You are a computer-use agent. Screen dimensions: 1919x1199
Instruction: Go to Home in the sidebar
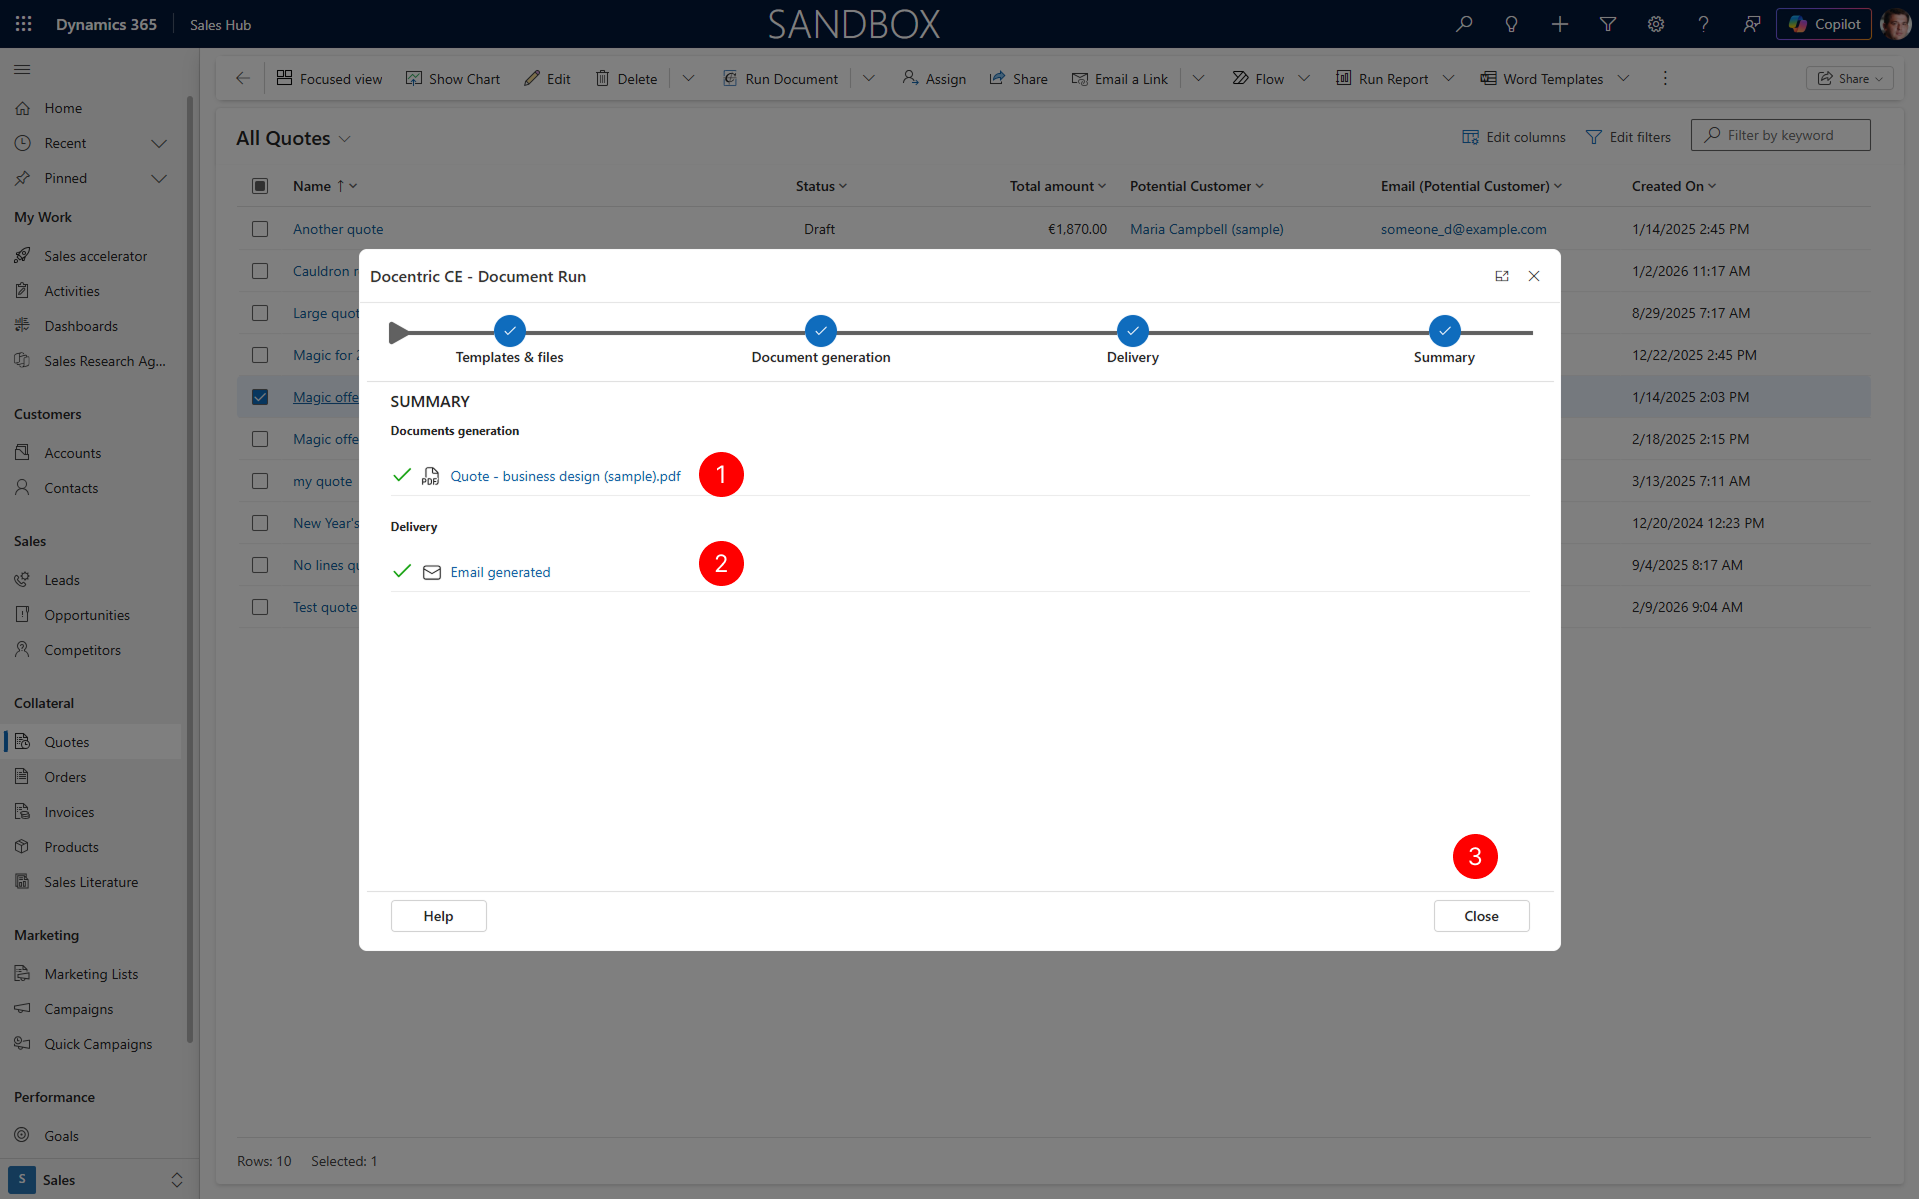[x=63, y=108]
